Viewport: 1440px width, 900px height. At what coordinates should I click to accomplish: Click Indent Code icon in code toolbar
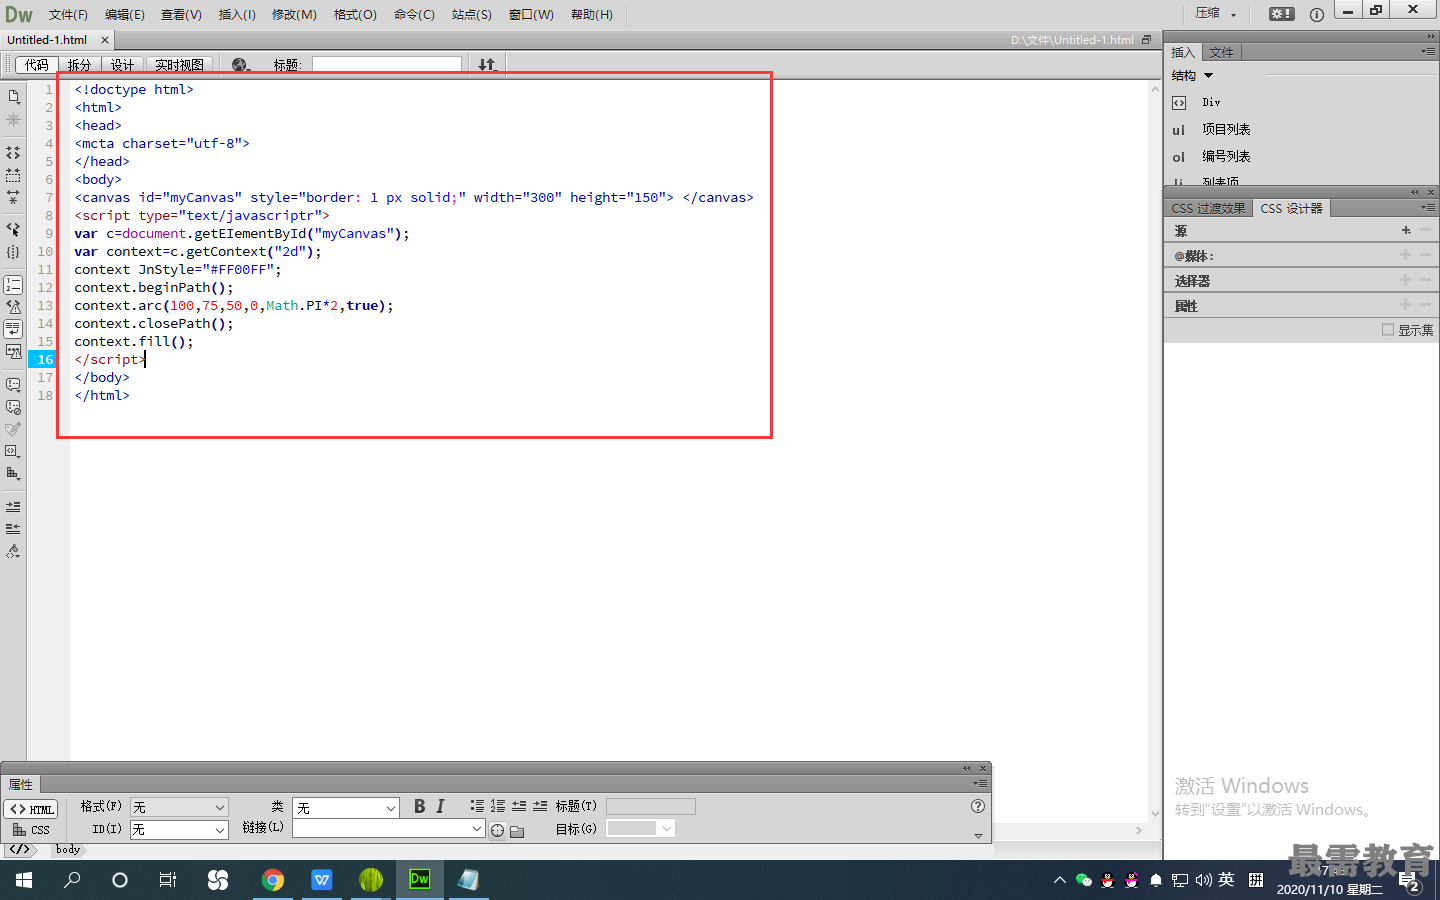[x=13, y=506]
